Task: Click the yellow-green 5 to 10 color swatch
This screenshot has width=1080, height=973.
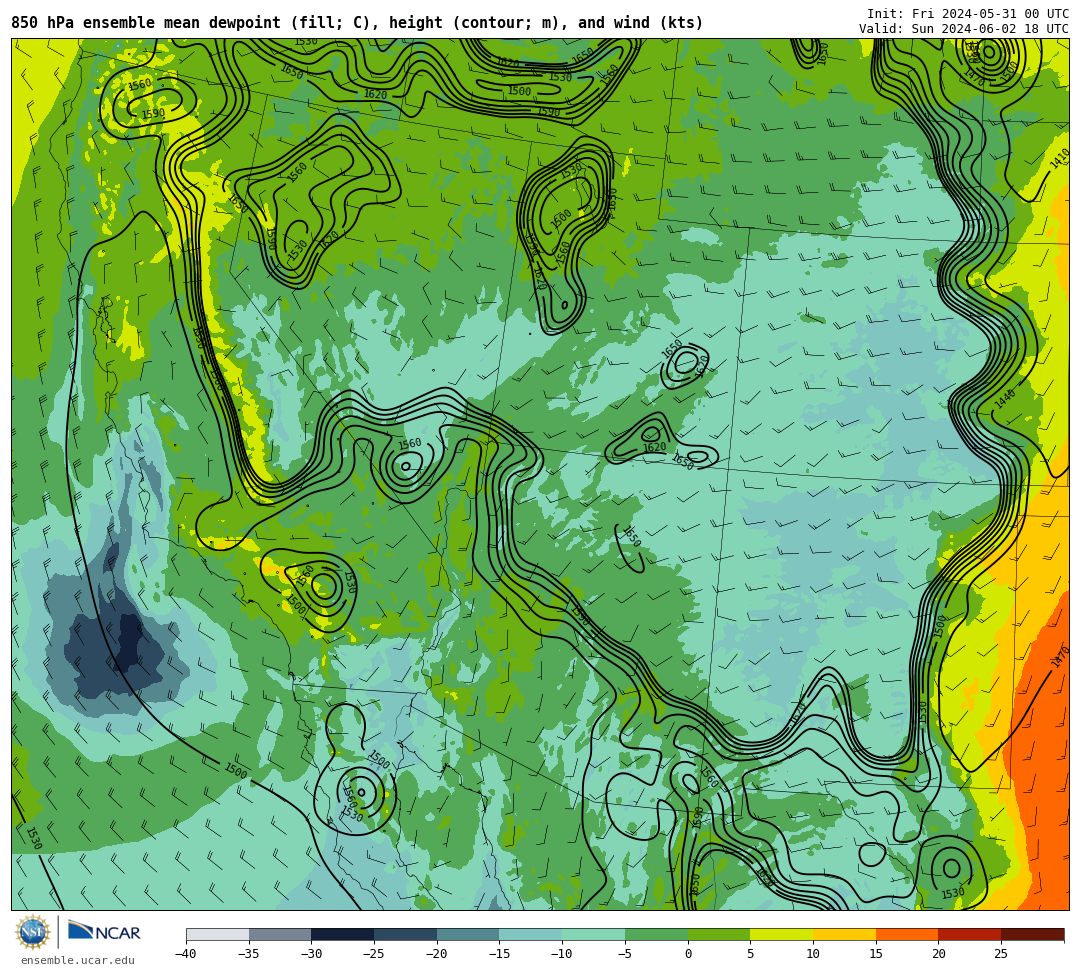Action: 782,934
